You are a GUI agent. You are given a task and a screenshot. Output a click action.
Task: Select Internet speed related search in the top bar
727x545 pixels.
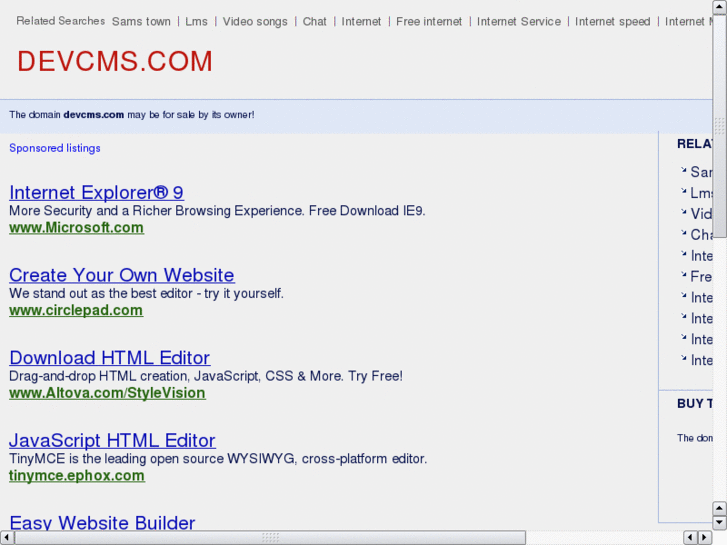[x=612, y=21]
